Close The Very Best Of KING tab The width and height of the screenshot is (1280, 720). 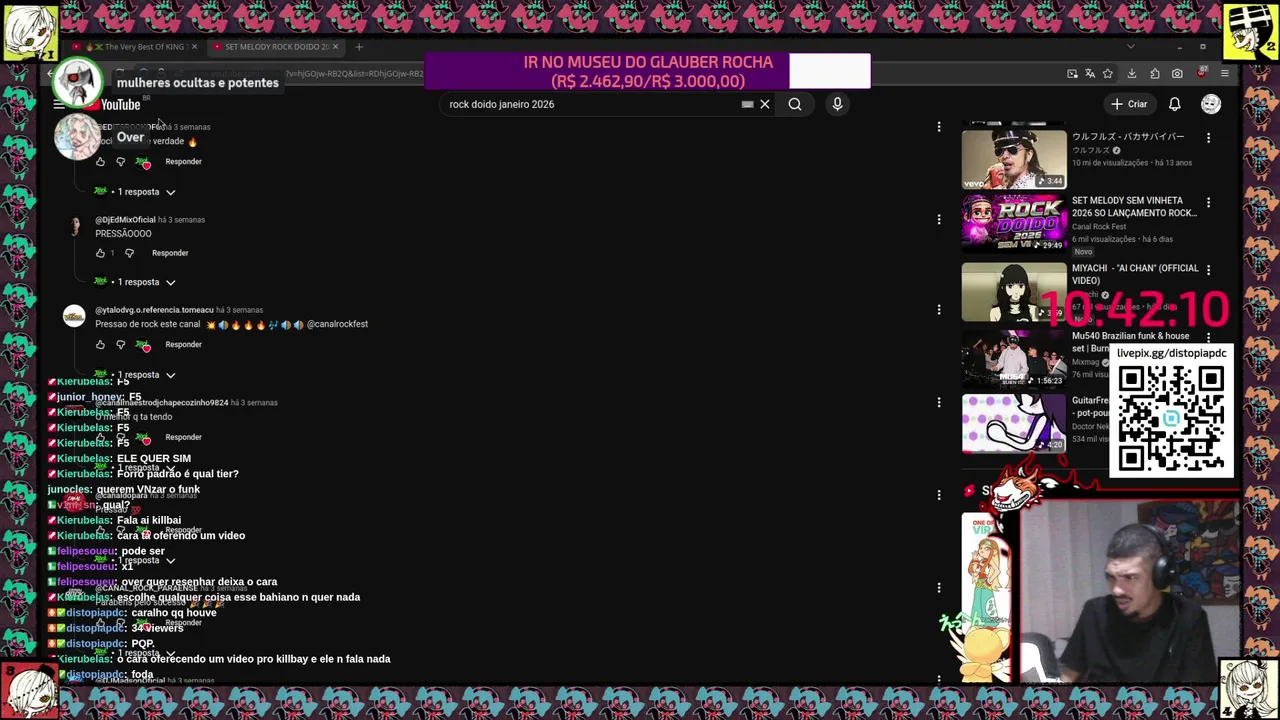point(194,47)
